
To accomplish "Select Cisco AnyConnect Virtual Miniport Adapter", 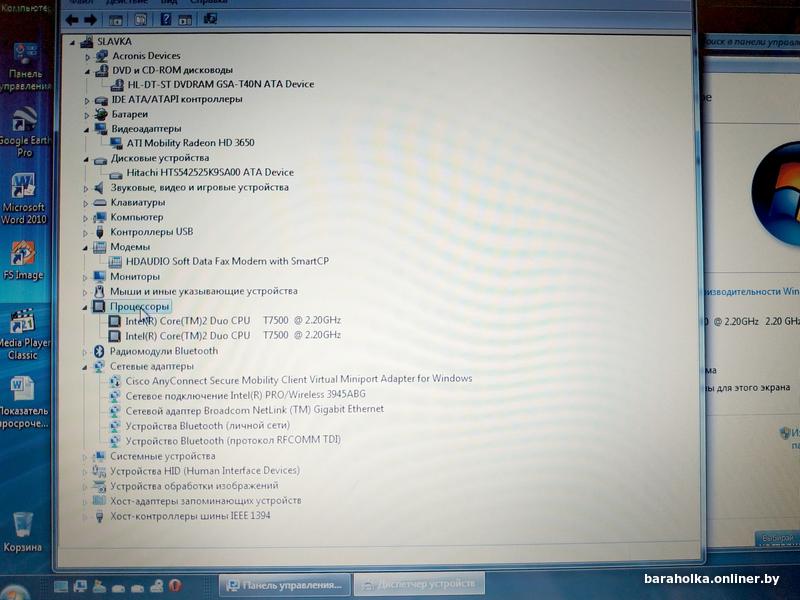I will [x=298, y=380].
